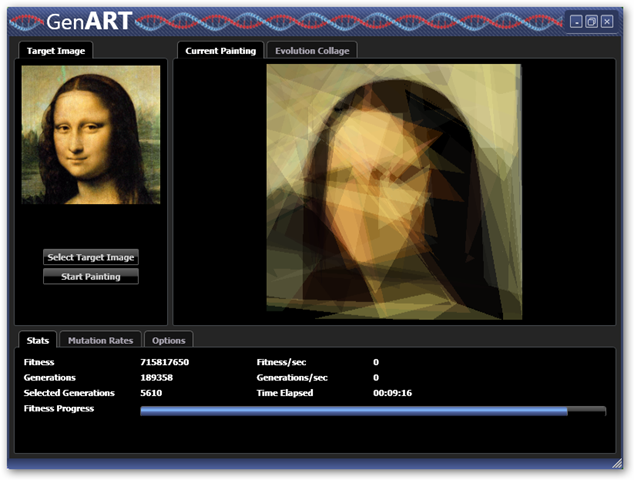634x480 pixels.
Task: Click the Fitness value 715817650
Action: [x=165, y=362]
